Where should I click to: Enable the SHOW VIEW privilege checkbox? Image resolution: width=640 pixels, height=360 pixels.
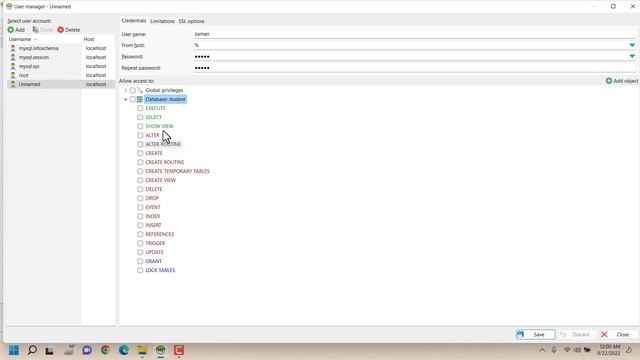tap(140, 126)
